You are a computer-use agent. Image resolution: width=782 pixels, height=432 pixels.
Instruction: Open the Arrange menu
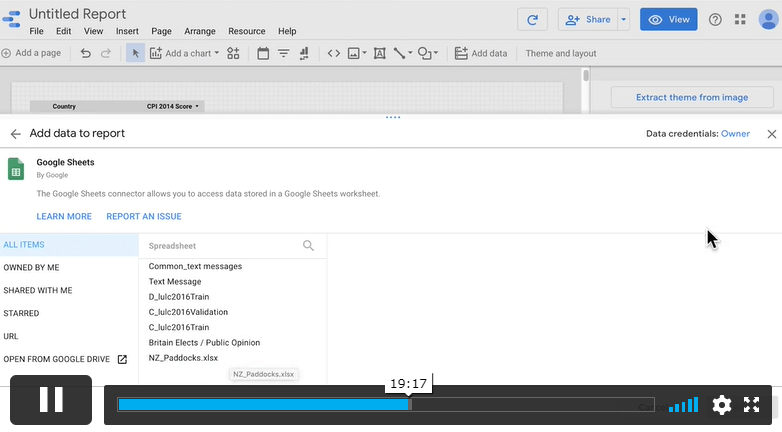tap(200, 31)
